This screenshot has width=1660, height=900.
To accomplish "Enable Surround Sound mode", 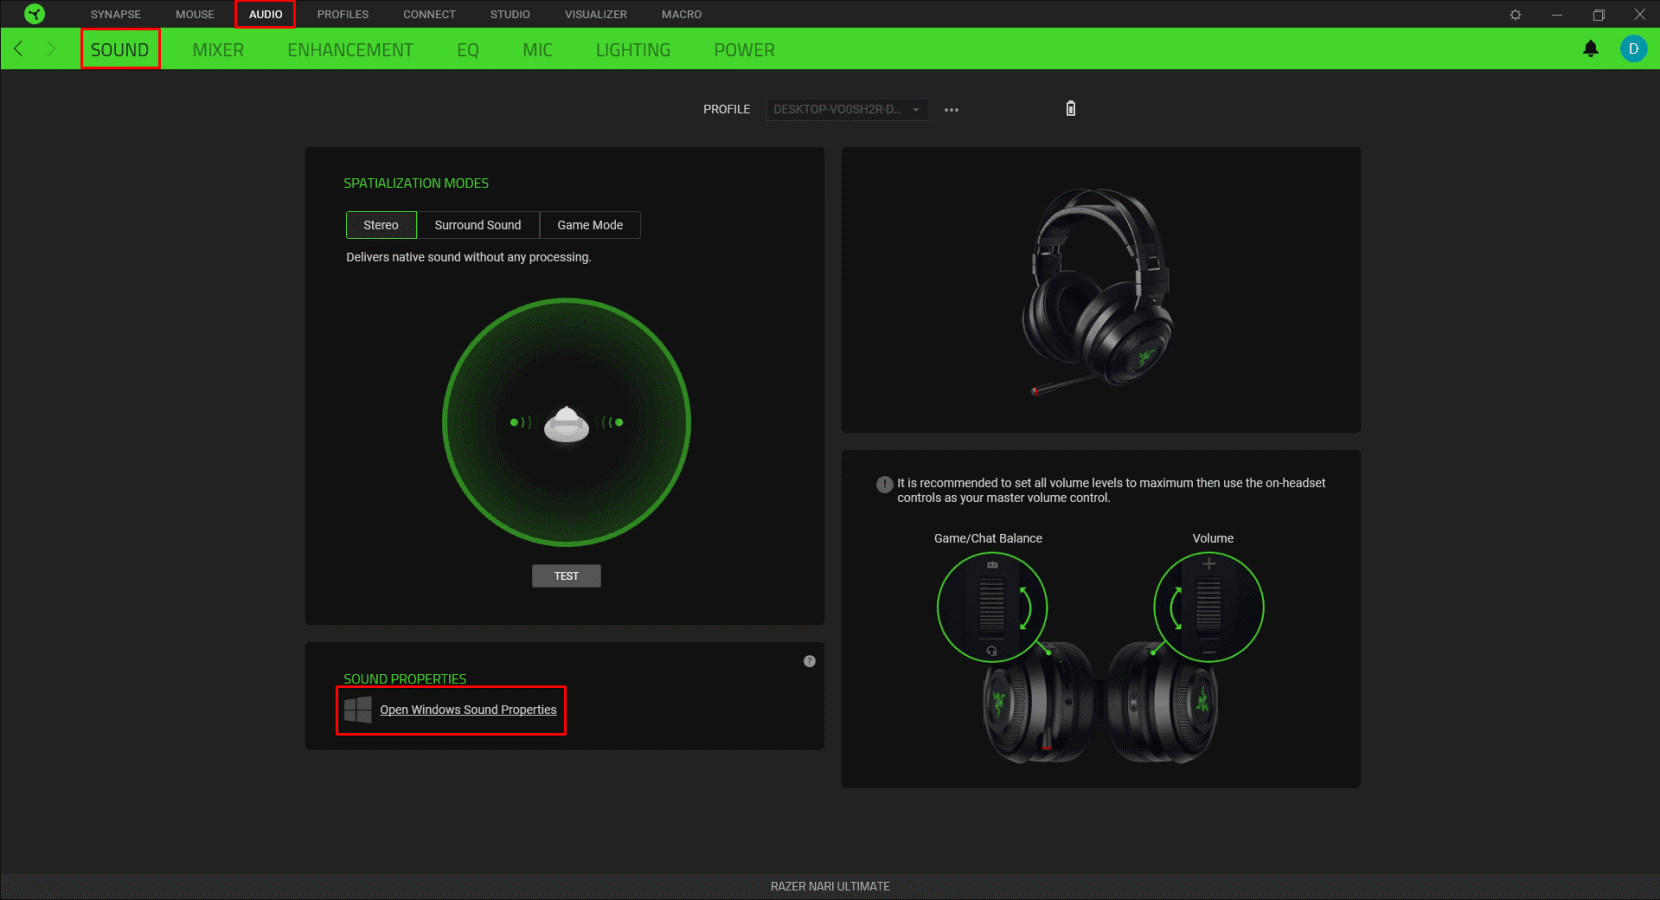I will (x=478, y=224).
